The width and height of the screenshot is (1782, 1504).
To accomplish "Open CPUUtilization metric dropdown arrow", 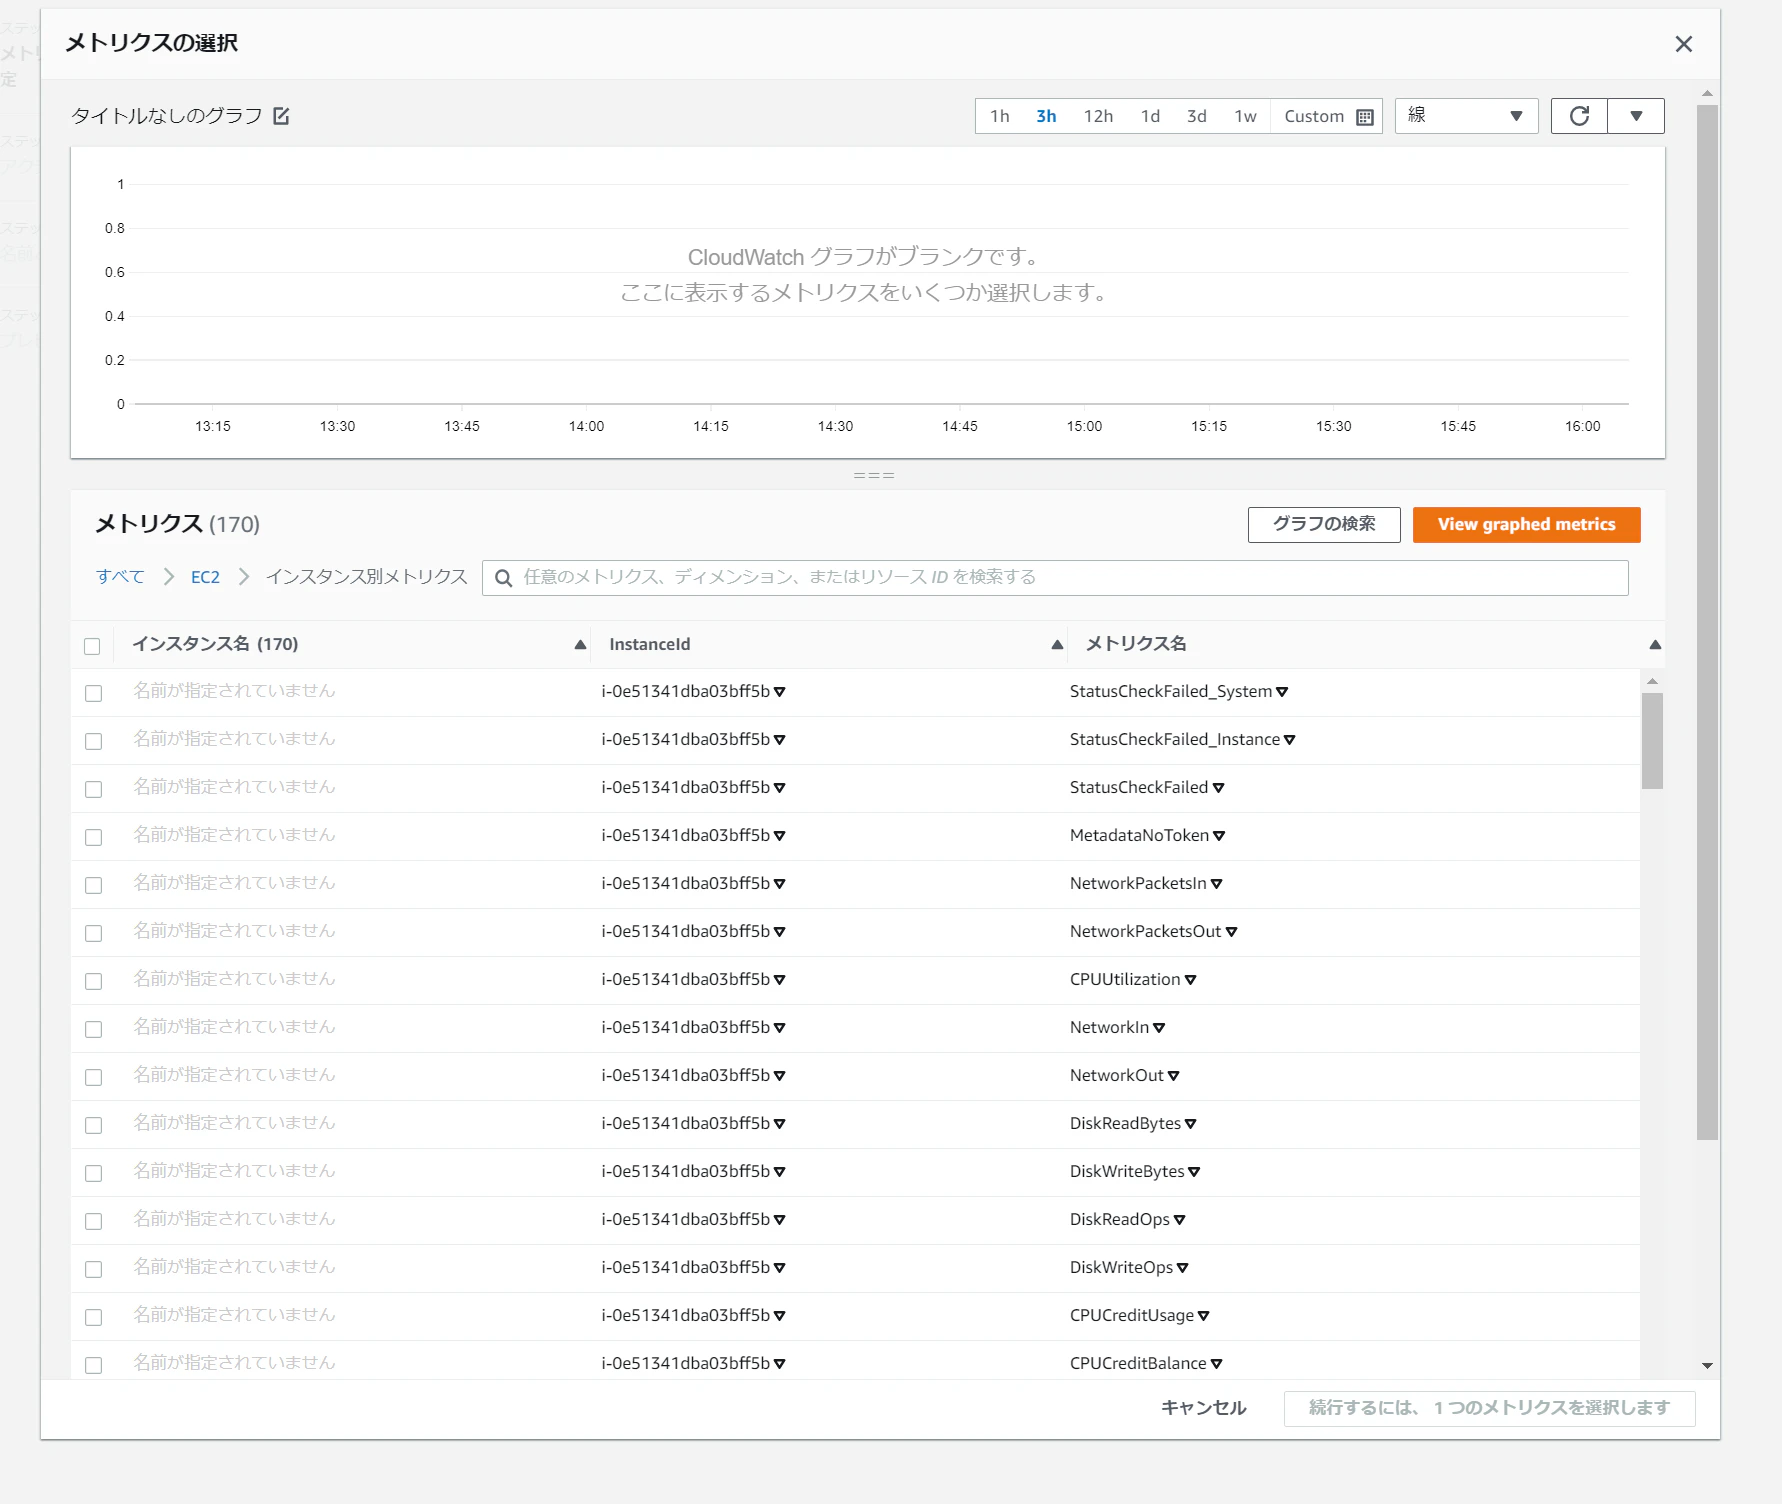I will [1190, 980].
